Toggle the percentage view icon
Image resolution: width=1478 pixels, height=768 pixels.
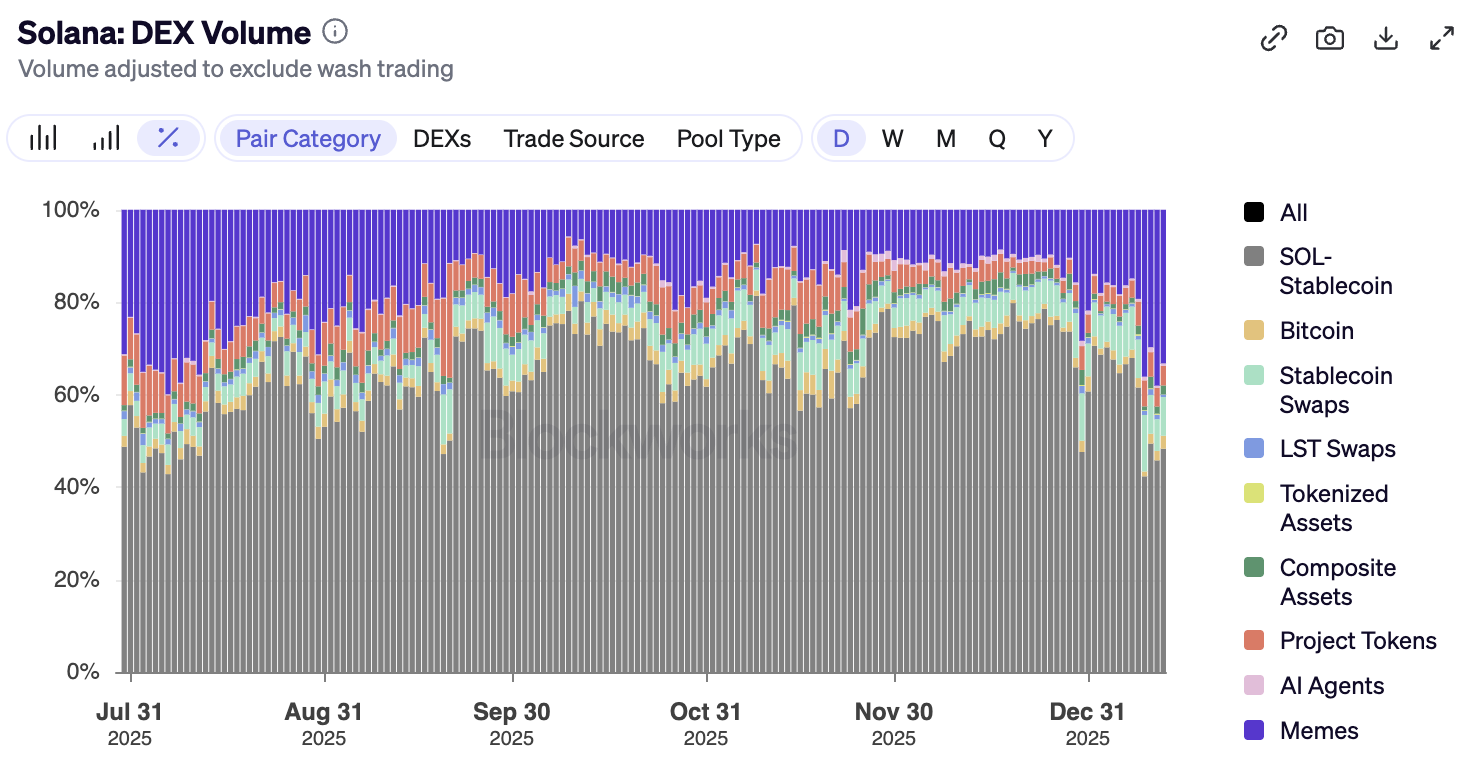(168, 138)
